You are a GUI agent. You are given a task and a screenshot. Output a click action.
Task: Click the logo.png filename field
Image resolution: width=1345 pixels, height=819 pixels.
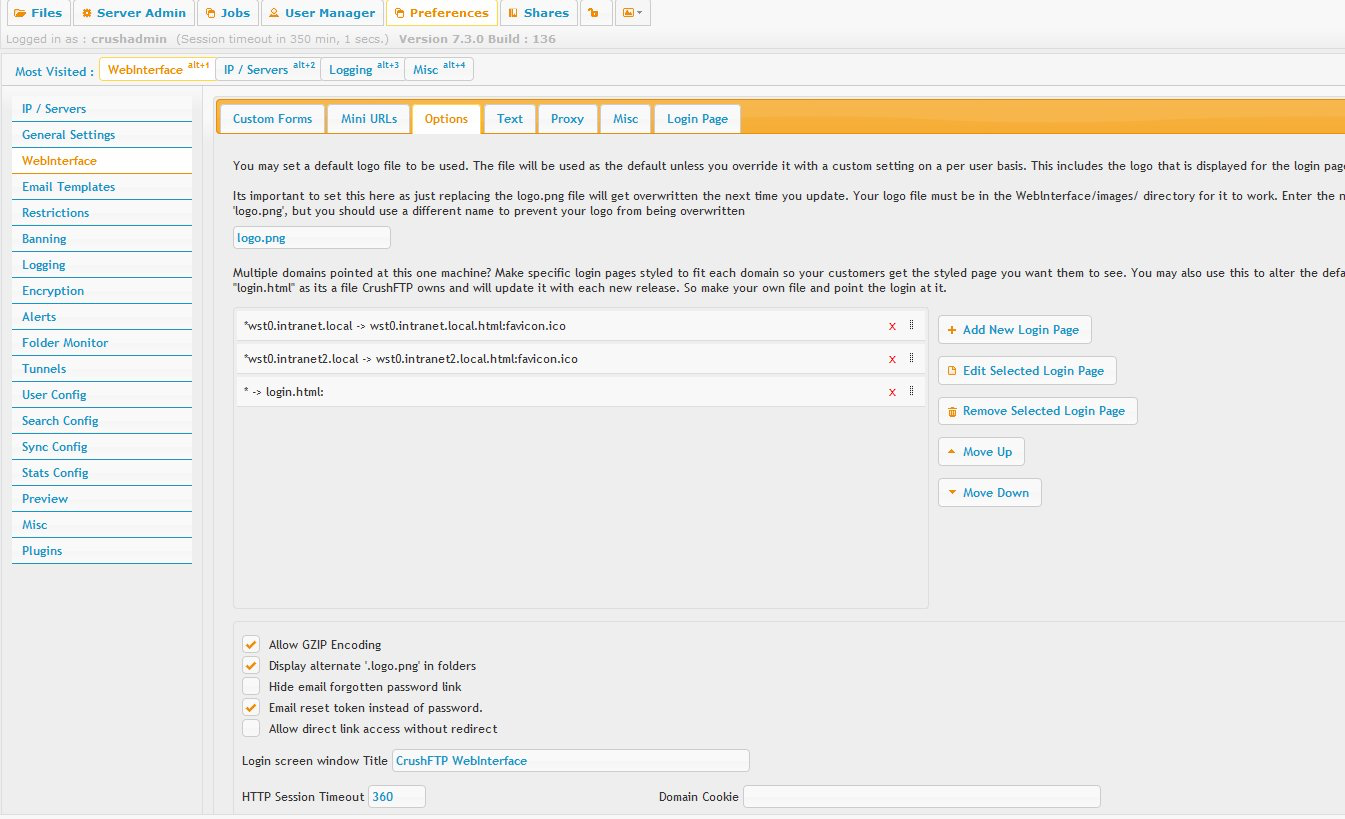pos(312,238)
